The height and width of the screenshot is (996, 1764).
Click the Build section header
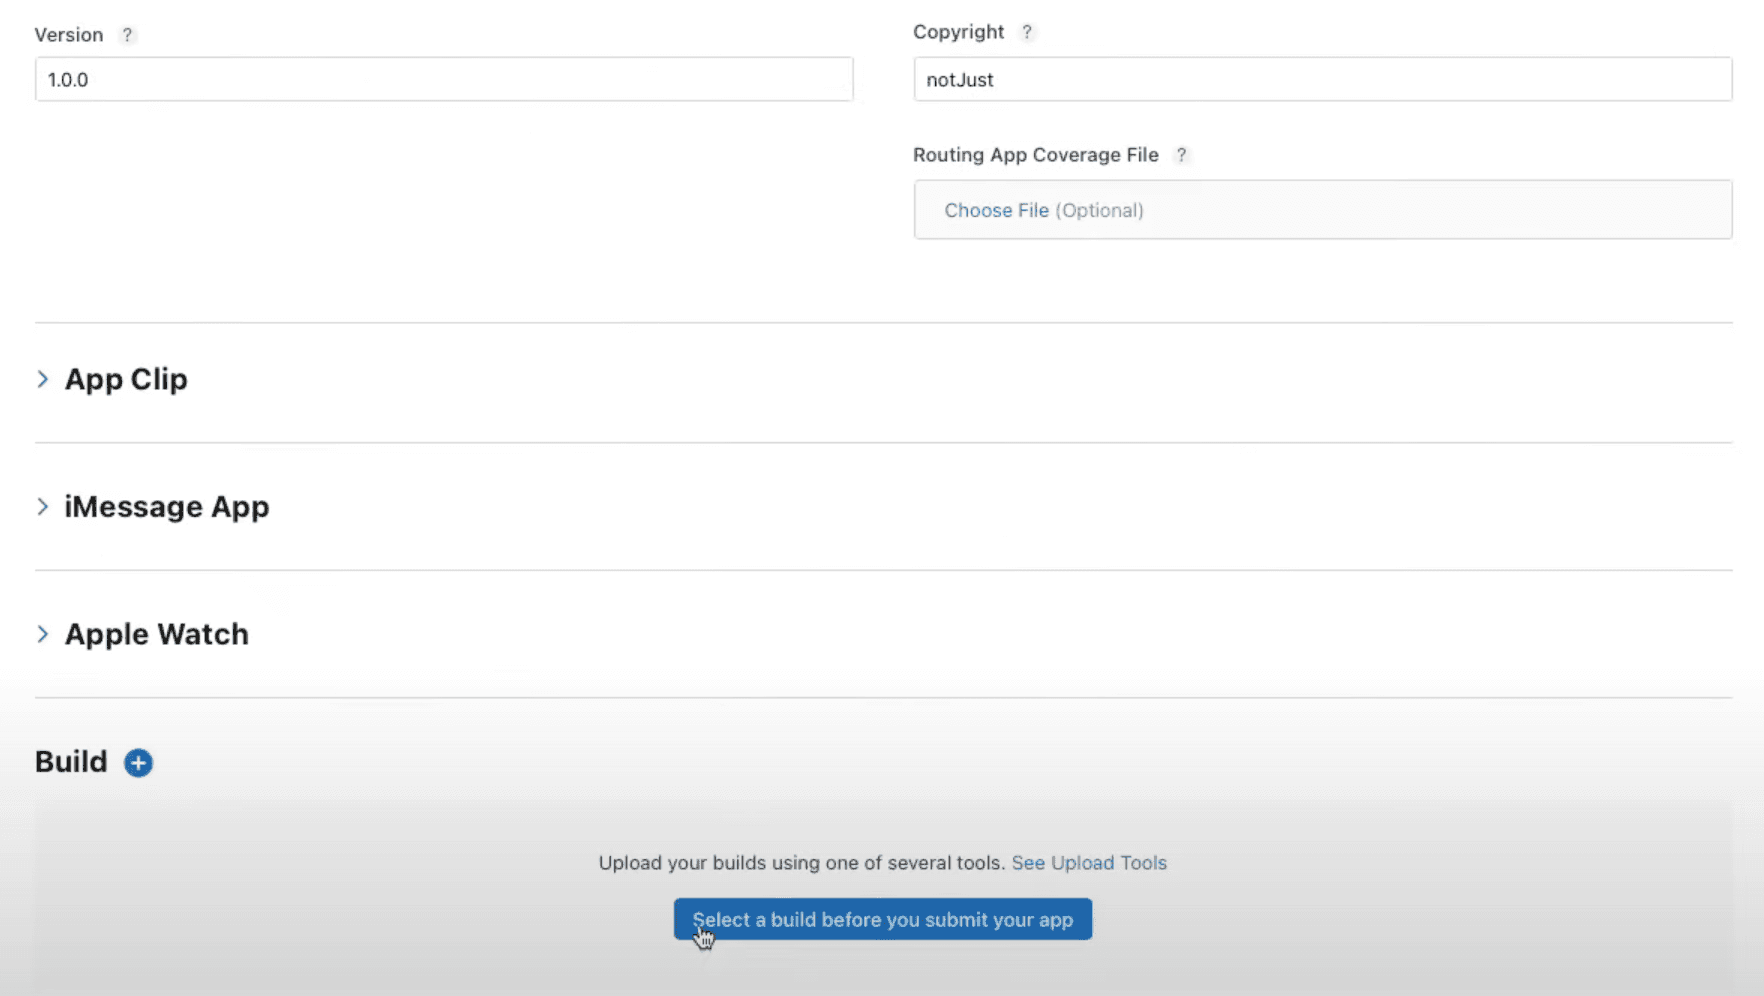tap(70, 761)
